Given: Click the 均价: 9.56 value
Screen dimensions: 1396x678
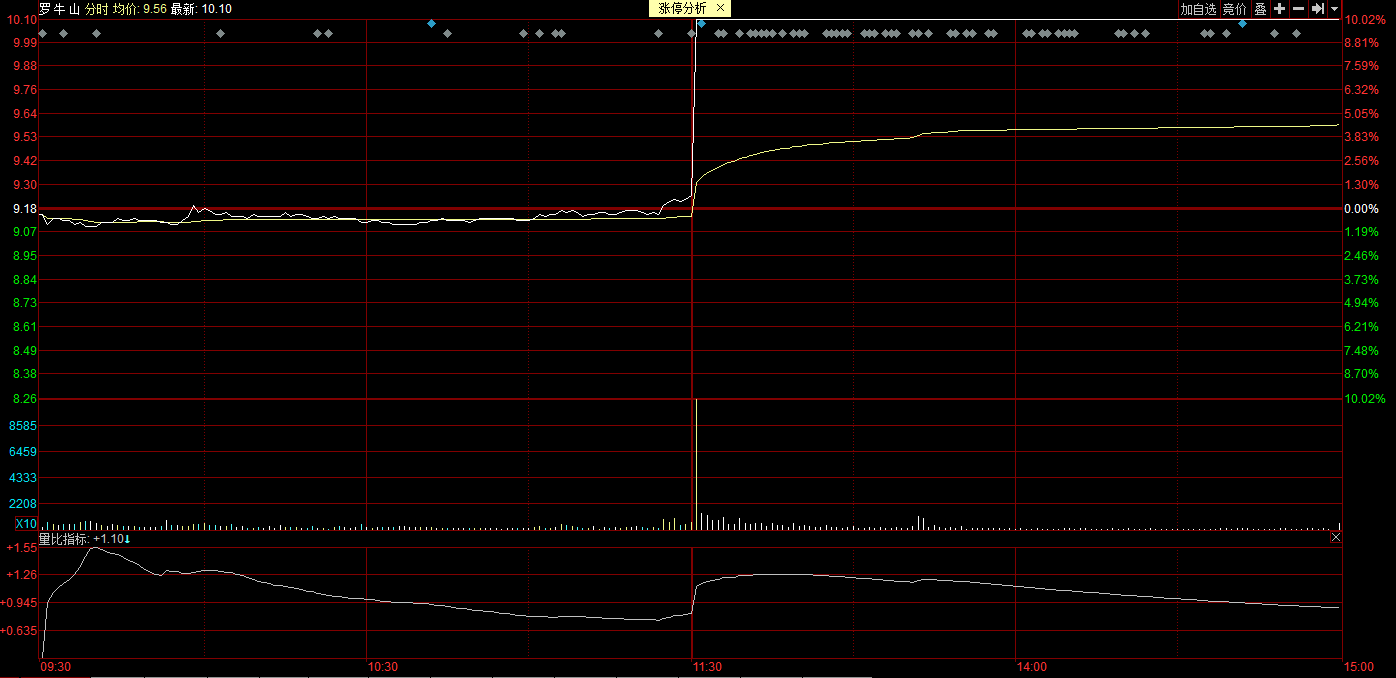Looking at the screenshot, I should (x=139, y=9).
